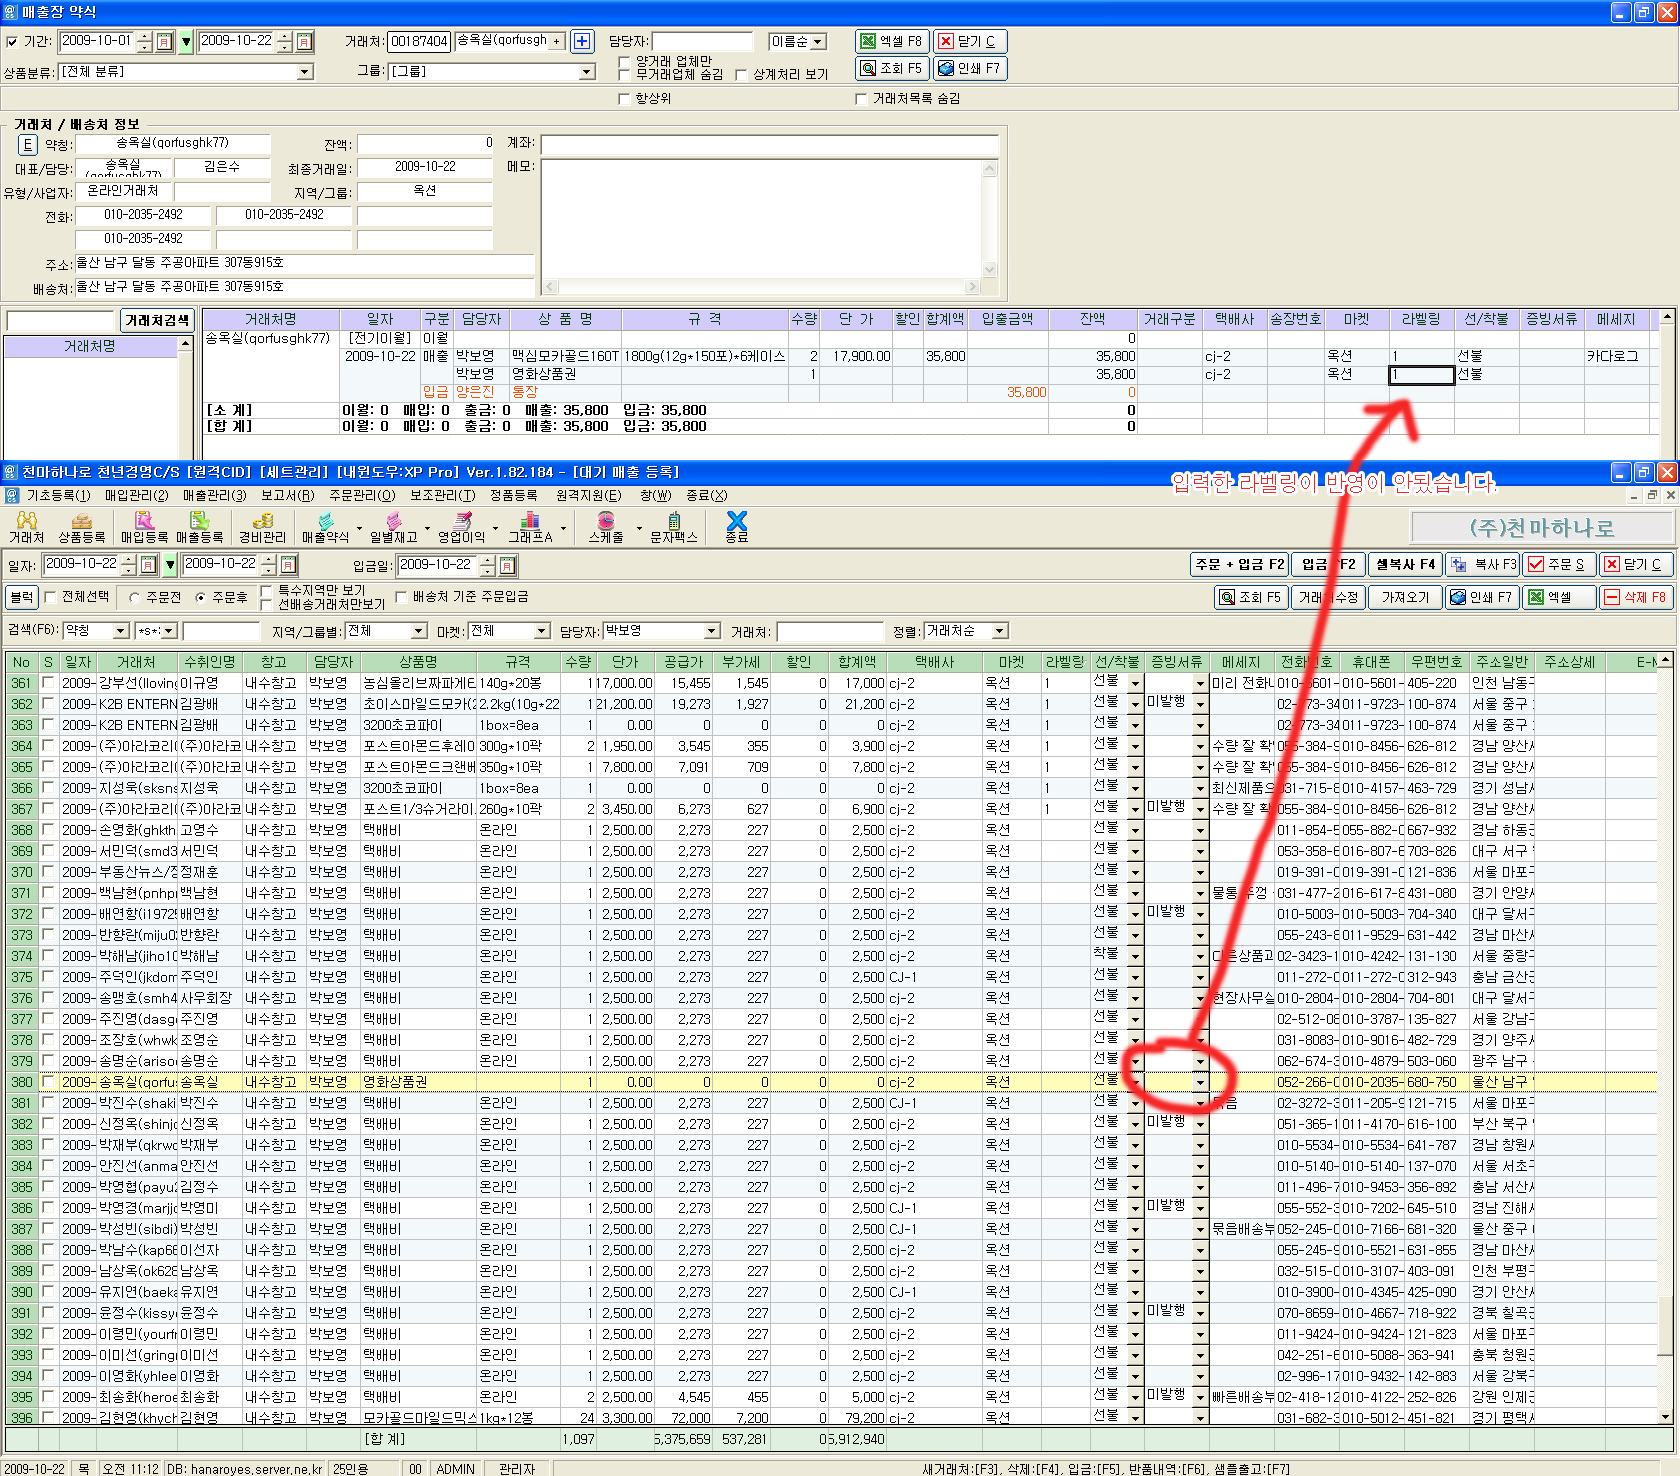Enable 무거래업체 숨김 checkbox
Image resolution: width=1680 pixels, height=1476 pixels.
click(624, 74)
